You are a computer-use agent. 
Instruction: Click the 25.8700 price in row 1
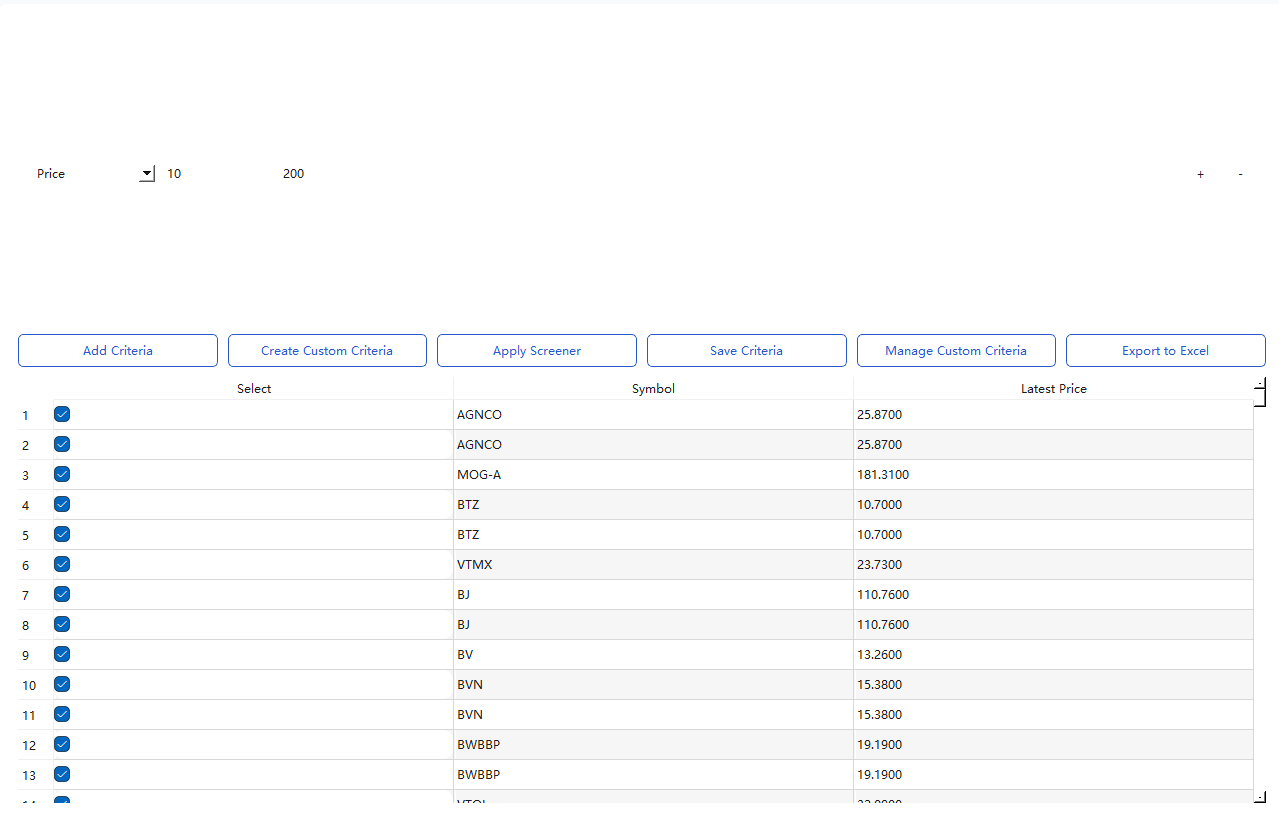[1053, 415]
